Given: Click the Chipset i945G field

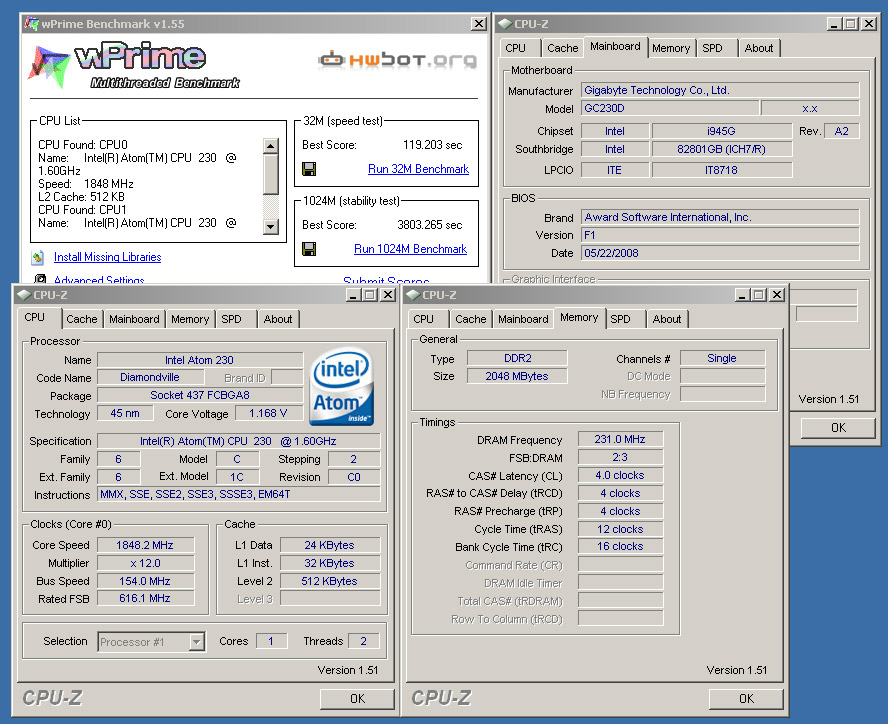Looking at the screenshot, I should tap(722, 131).
